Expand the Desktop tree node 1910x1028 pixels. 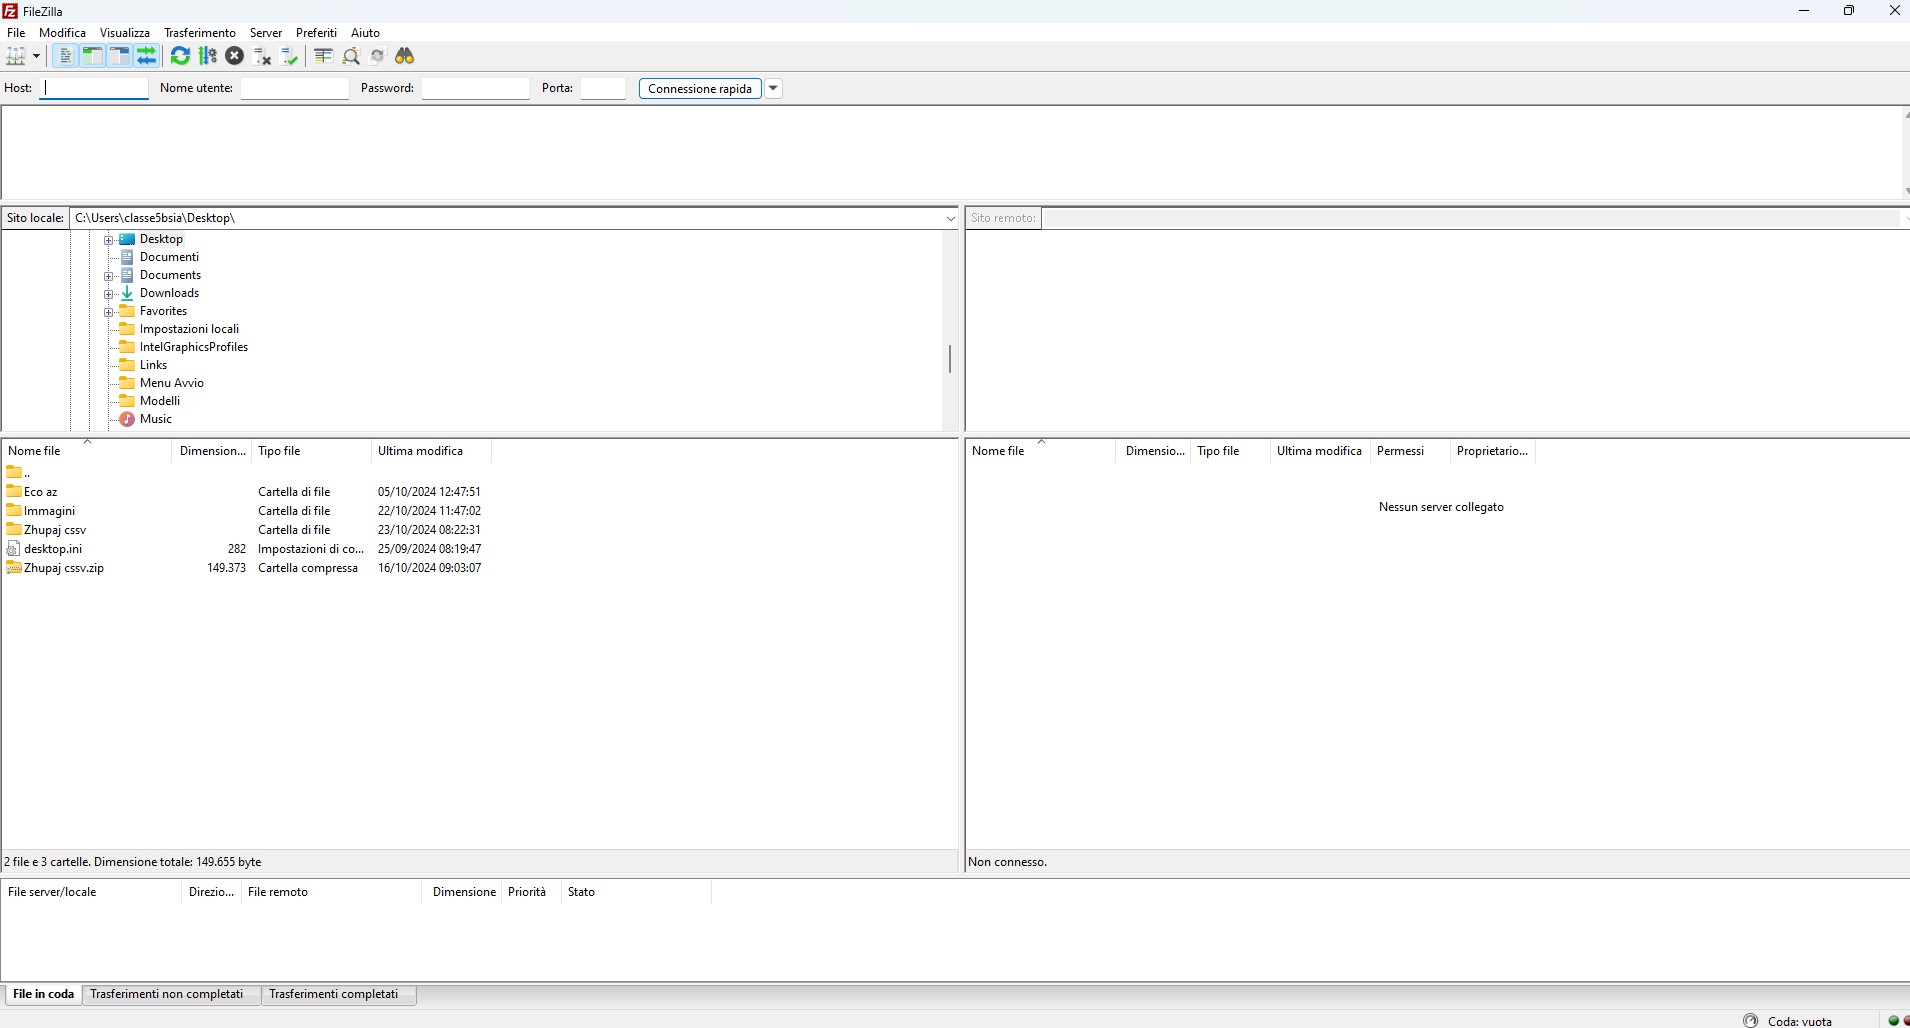pyautogui.click(x=109, y=240)
